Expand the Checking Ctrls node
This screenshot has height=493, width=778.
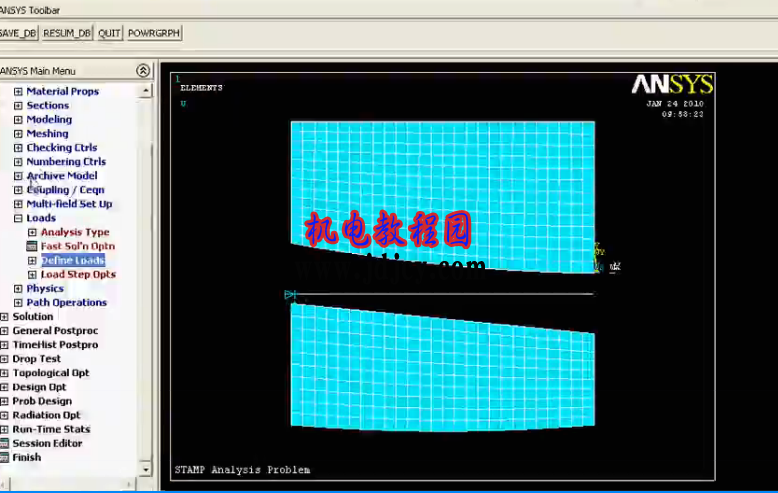coord(18,148)
